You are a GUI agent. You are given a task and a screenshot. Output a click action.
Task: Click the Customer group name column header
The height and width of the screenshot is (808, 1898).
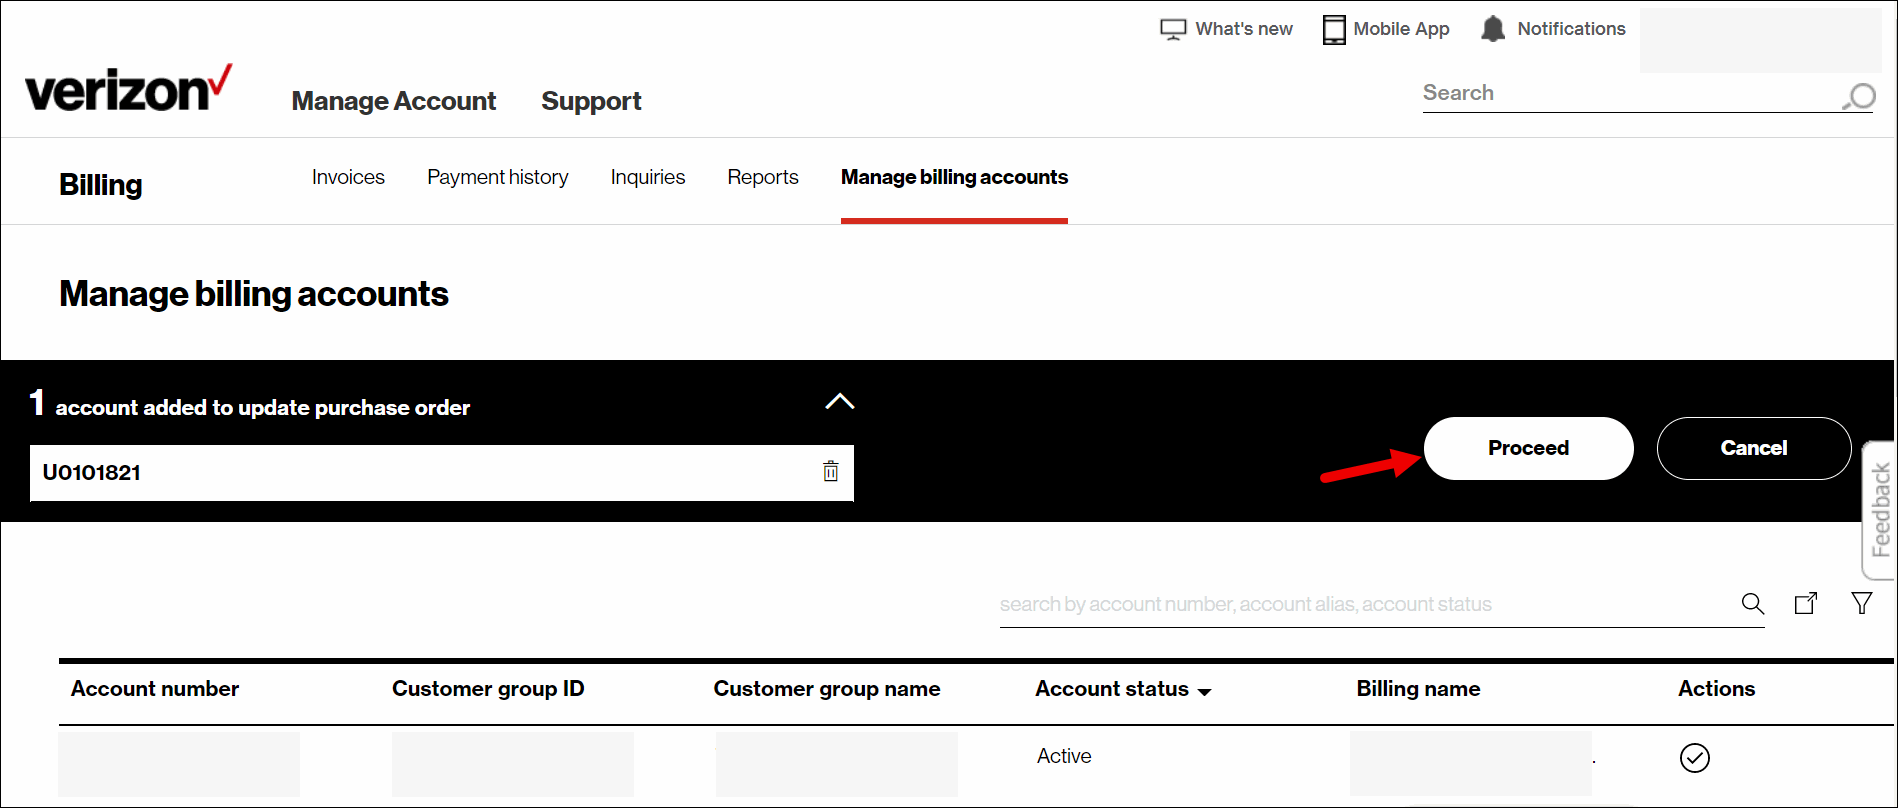(827, 689)
